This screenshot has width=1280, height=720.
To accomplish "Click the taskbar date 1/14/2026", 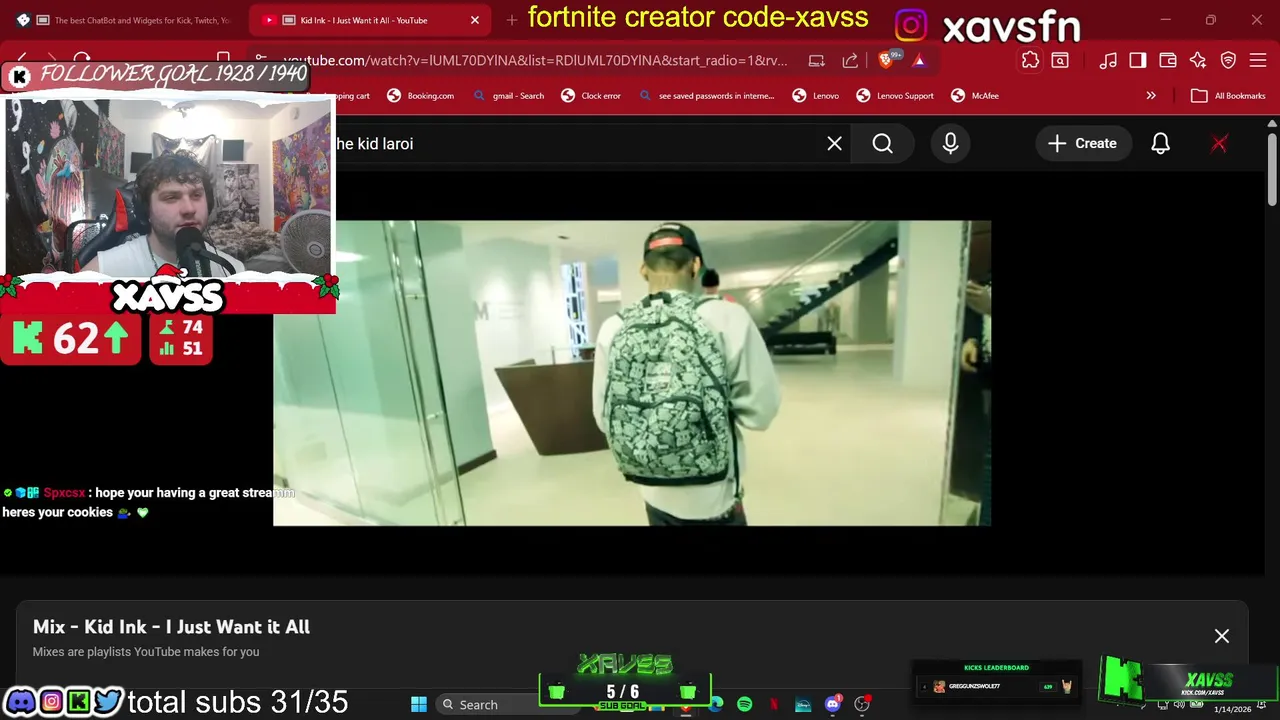I will point(1233,709).
